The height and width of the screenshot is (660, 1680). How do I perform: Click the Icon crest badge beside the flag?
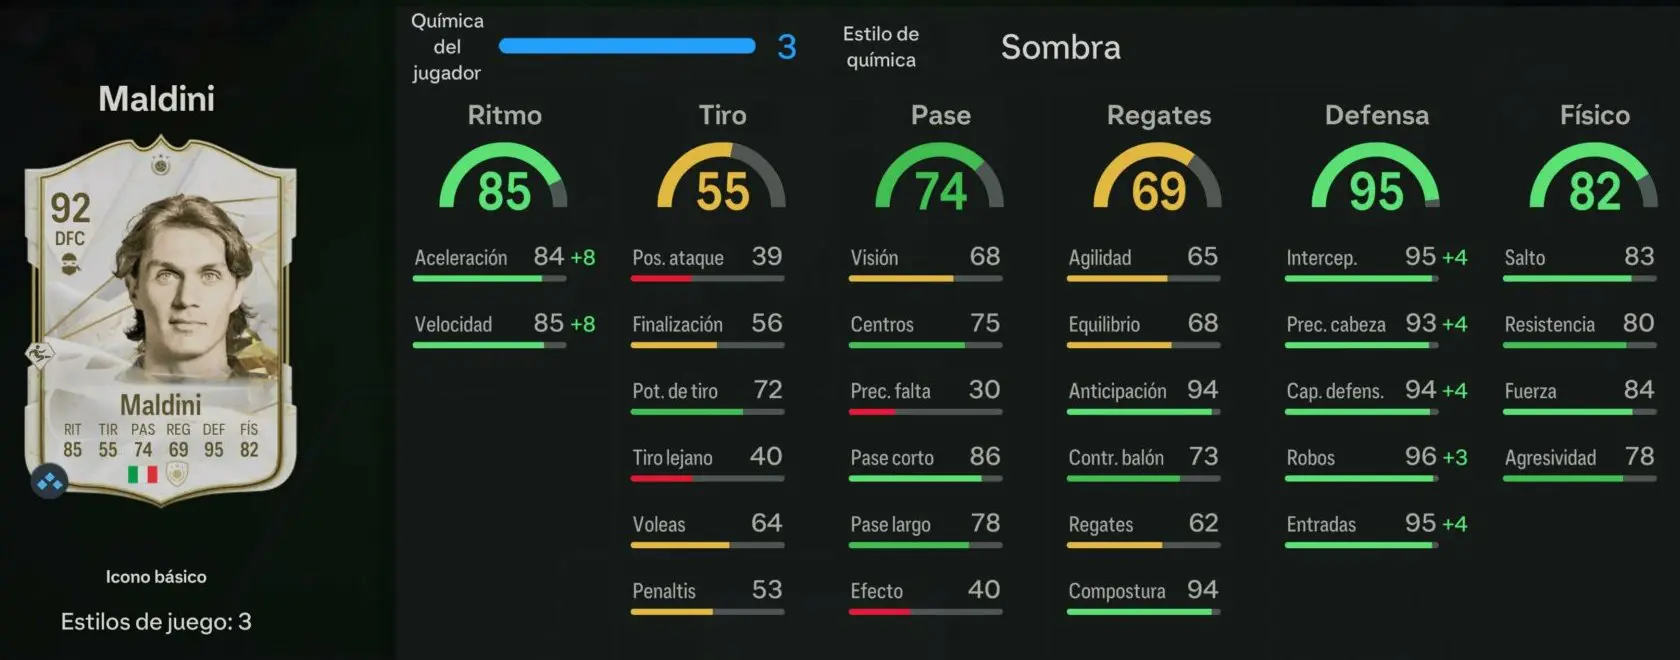(177, 474)
